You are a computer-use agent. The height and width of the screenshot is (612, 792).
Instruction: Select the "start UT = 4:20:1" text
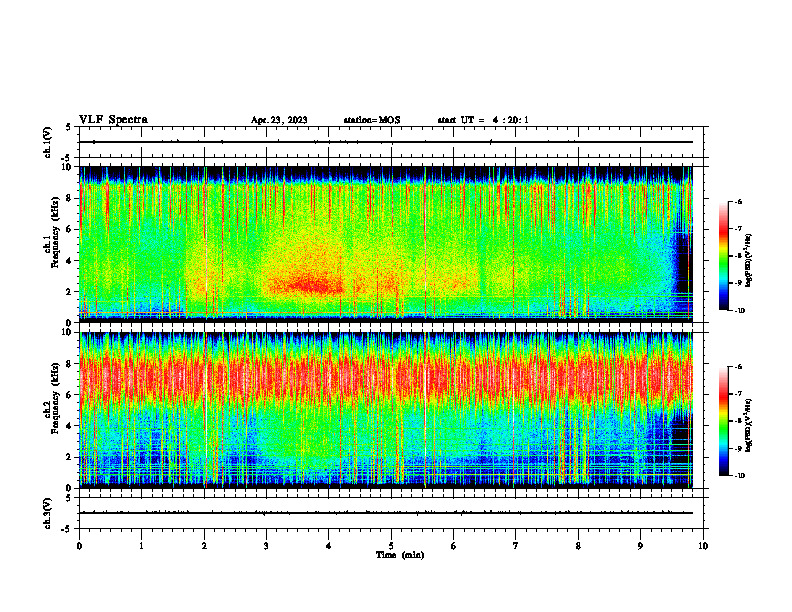coord(483,120)
